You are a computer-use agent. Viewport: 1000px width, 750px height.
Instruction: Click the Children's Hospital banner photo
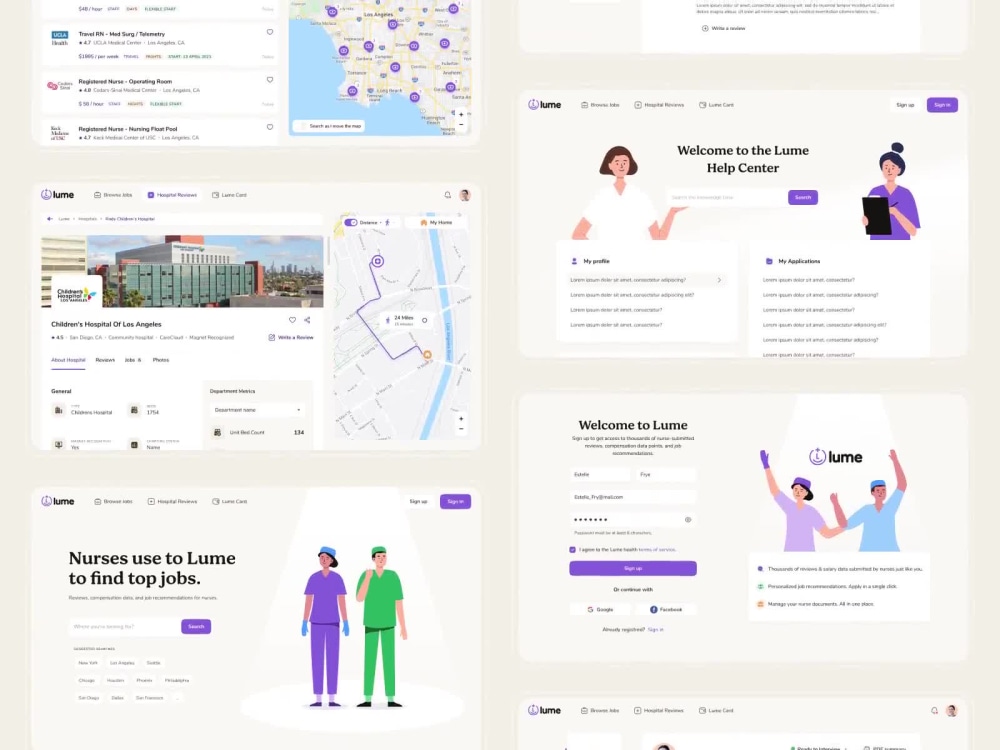coord(182,272)
